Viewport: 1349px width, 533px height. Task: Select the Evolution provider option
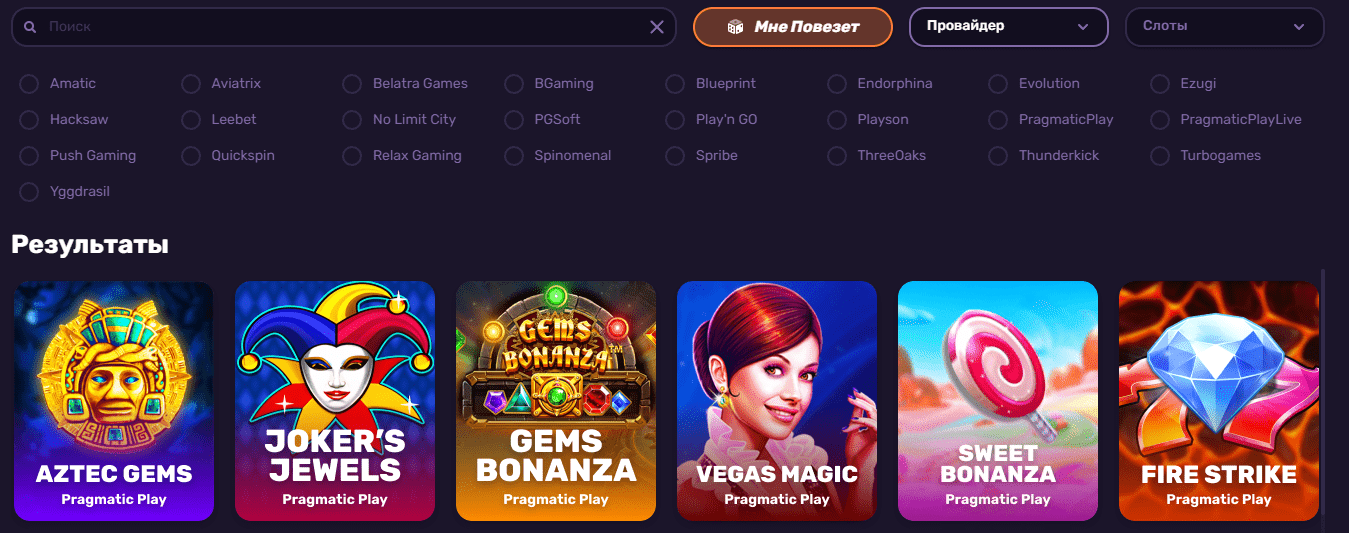click(998, 84)
